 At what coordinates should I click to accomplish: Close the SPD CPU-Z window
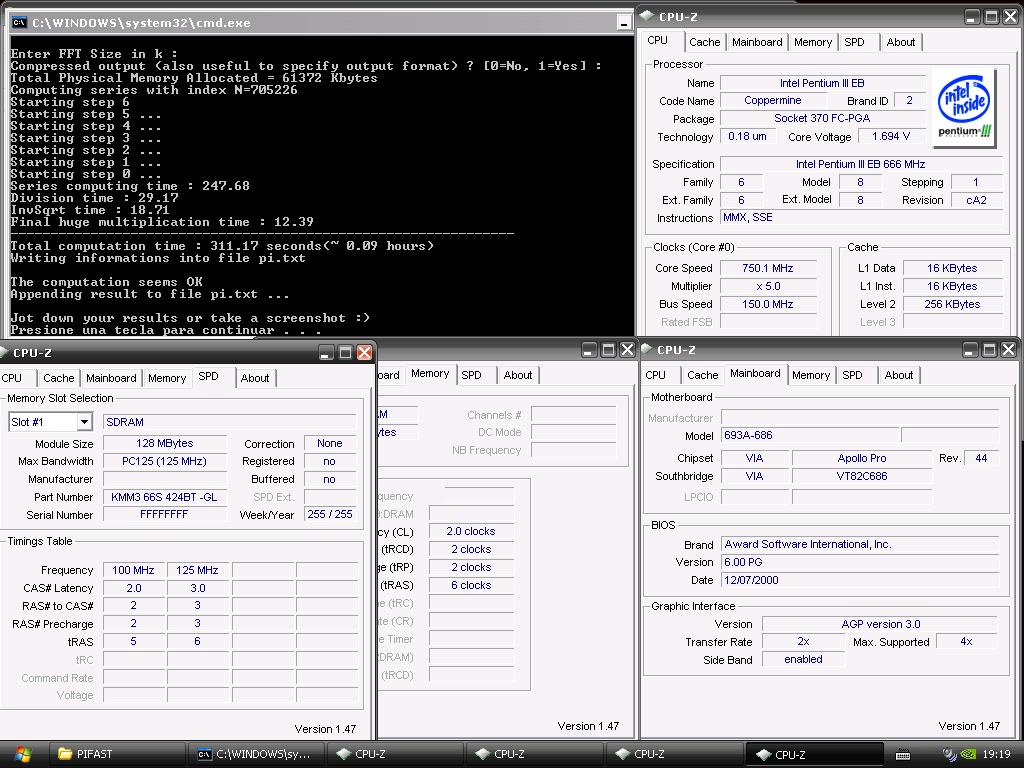tap(364, 353)
